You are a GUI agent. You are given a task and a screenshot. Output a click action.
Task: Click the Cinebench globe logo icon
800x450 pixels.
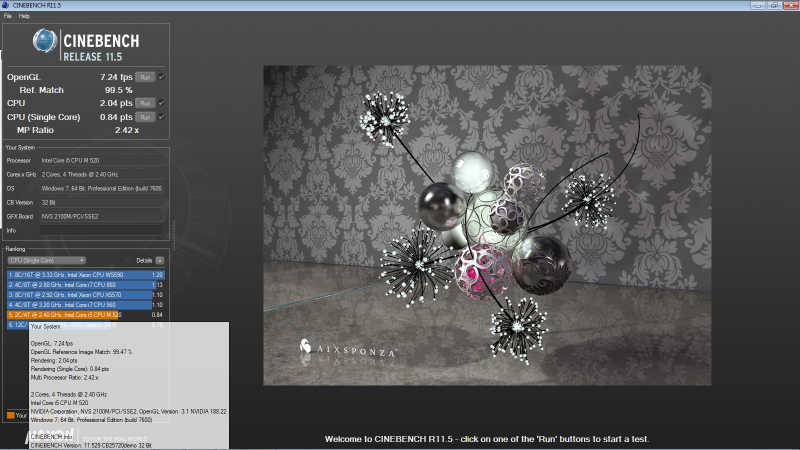point(45,41)
